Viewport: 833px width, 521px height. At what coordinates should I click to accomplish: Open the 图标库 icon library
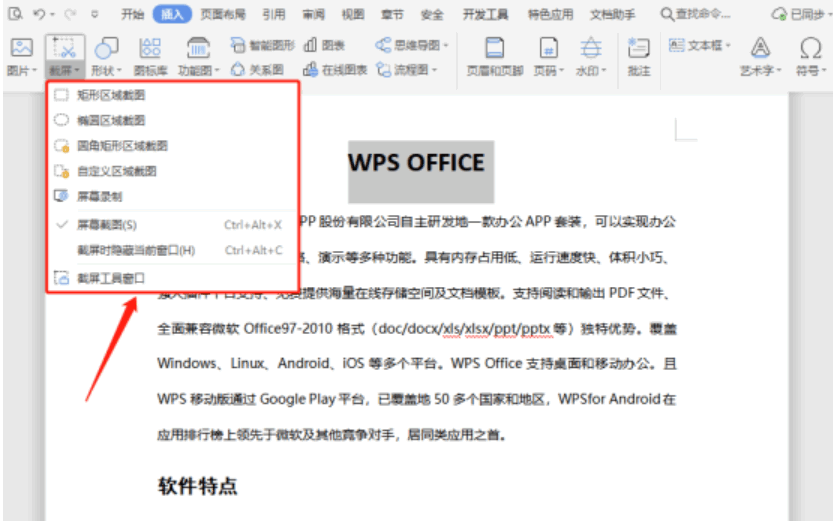[x=150, y=48]
